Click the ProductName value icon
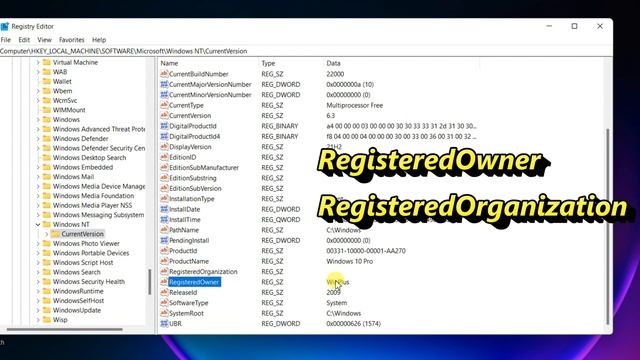Viewport: 640px width, 360px height. click(164, 261)
